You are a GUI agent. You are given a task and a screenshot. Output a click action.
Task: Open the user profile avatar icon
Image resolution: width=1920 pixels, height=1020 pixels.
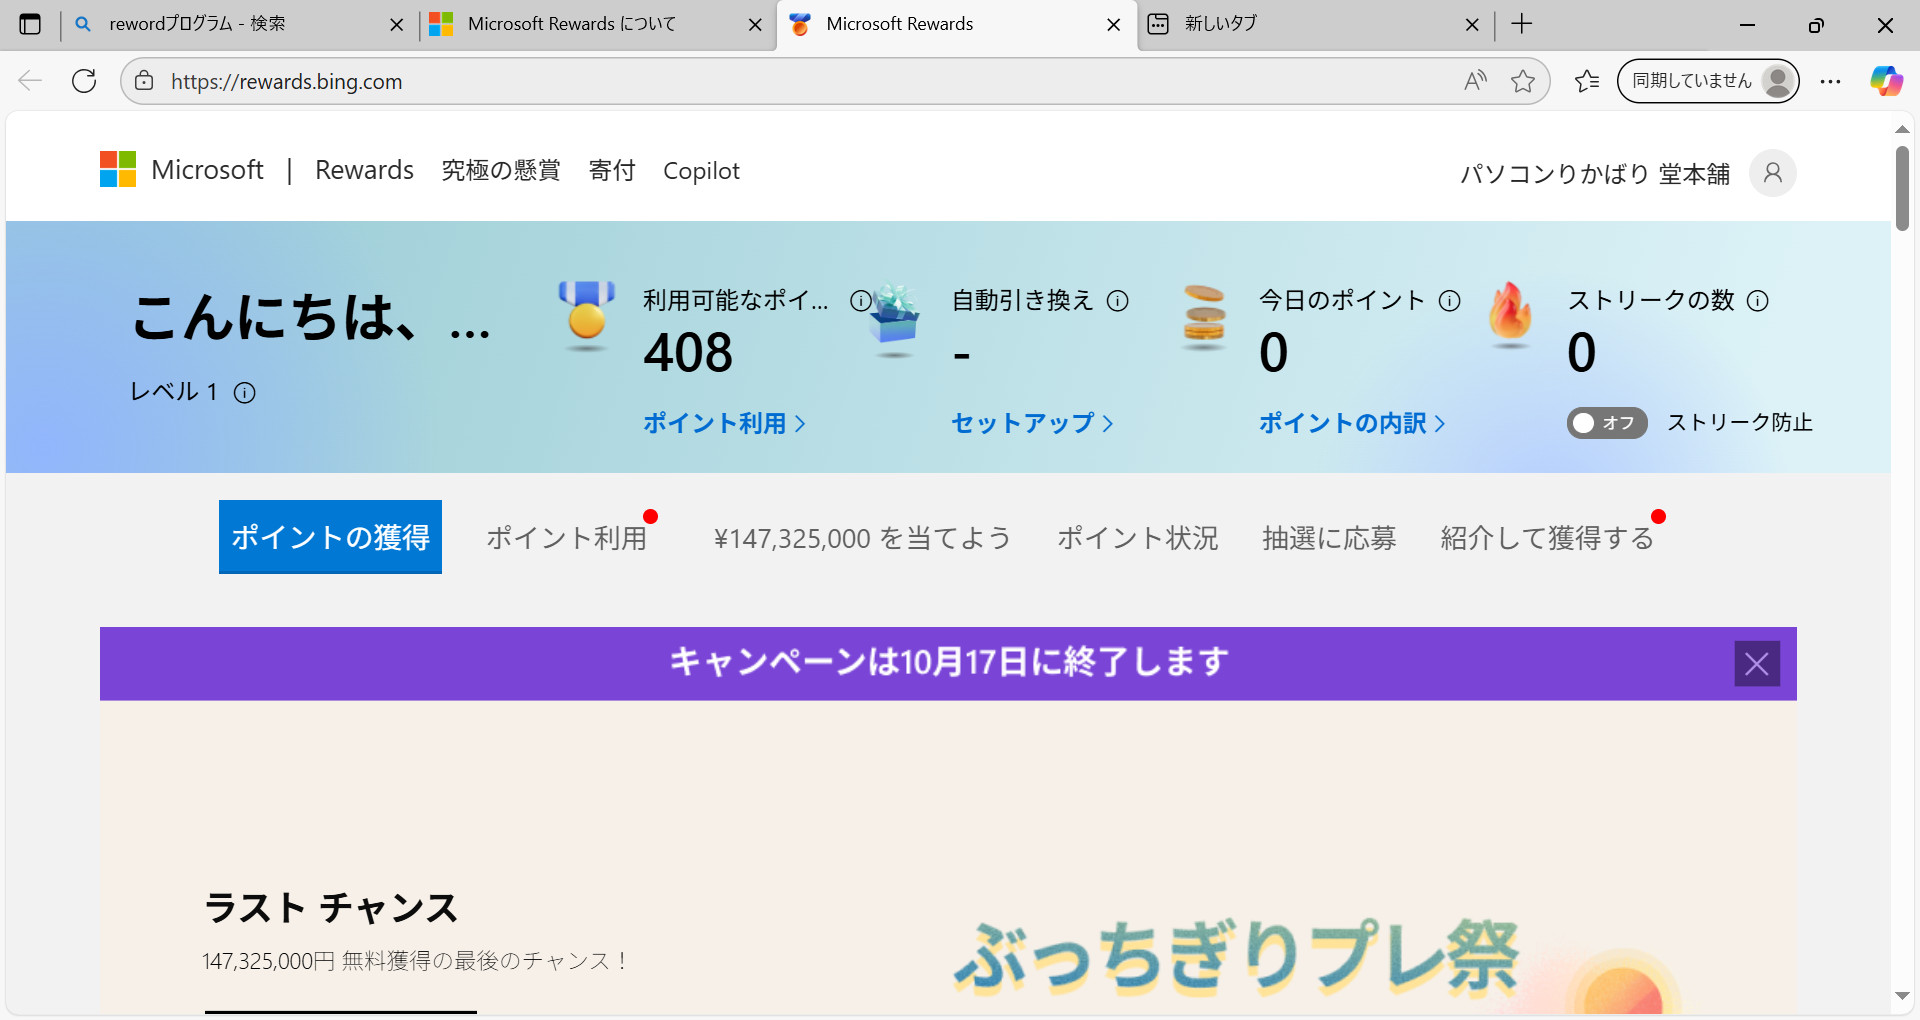click(x=1772, y=172)
